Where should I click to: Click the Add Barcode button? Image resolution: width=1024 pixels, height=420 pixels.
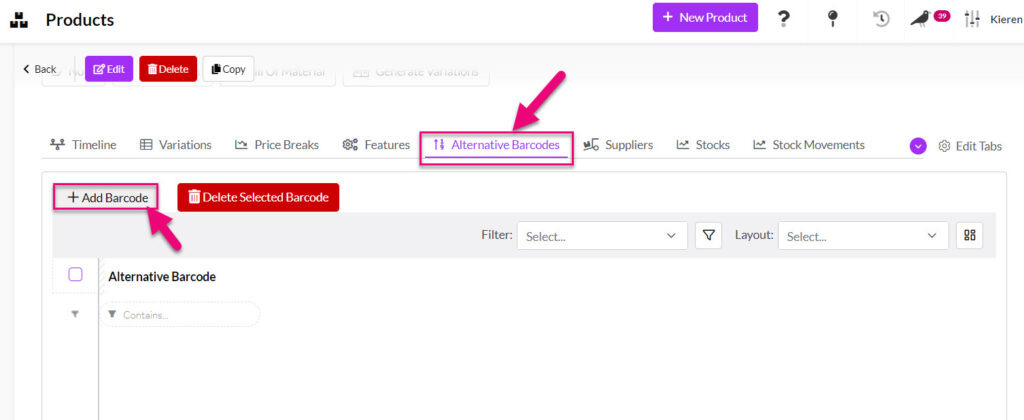pos(107,198)
